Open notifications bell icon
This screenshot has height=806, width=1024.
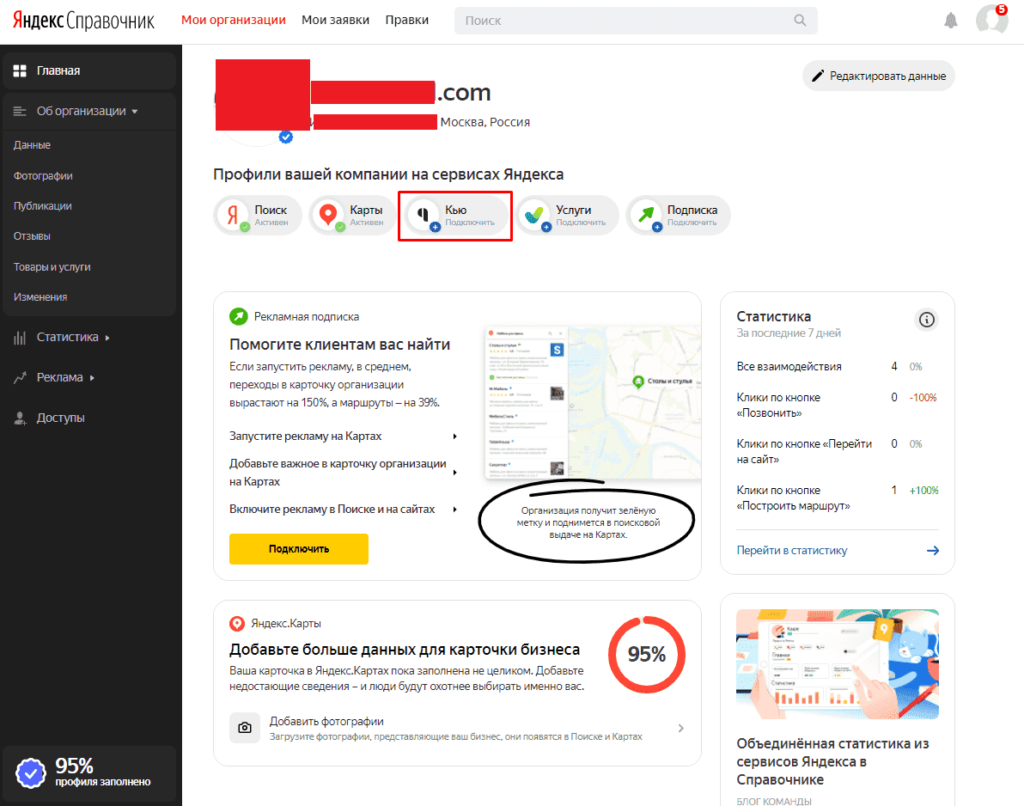coord(951,21)
